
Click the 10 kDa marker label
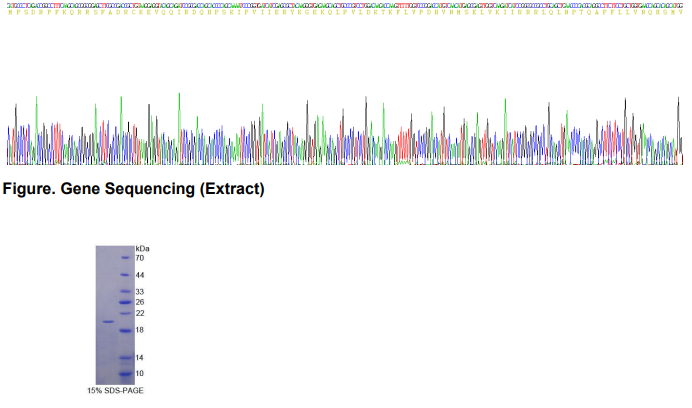tap(140, 373)
